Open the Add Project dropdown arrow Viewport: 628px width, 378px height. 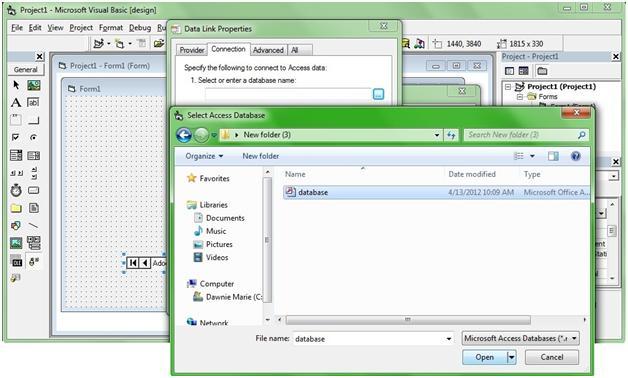pyautogui.click(x=109, y=43)
